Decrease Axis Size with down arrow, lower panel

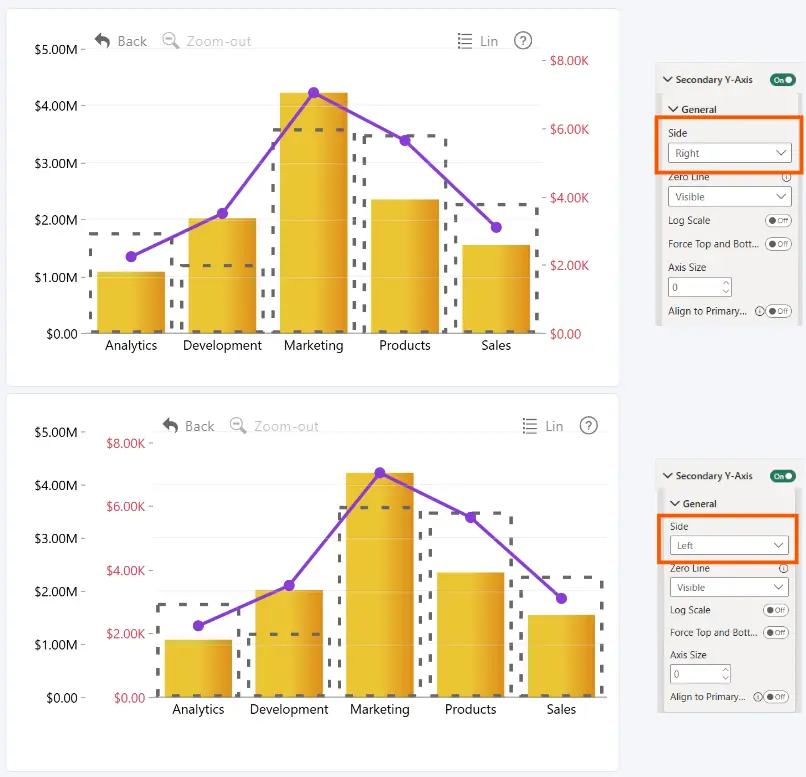tap(725, 678)
